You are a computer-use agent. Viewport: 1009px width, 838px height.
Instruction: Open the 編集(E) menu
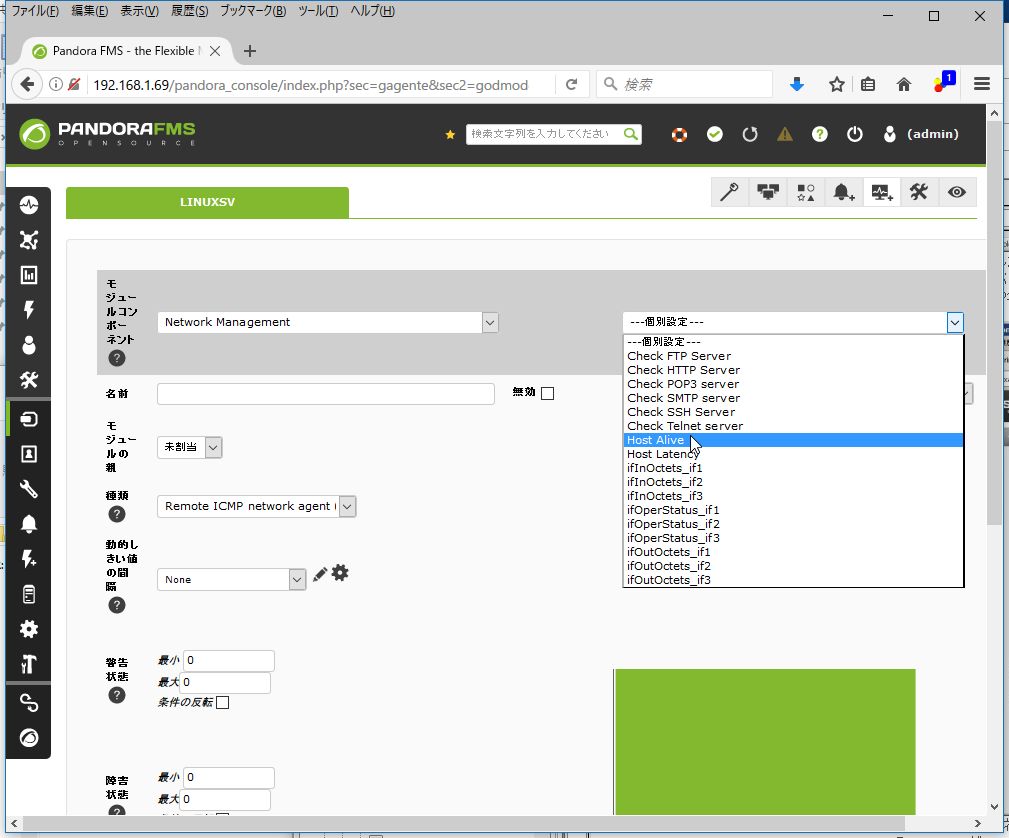point(89,11)
